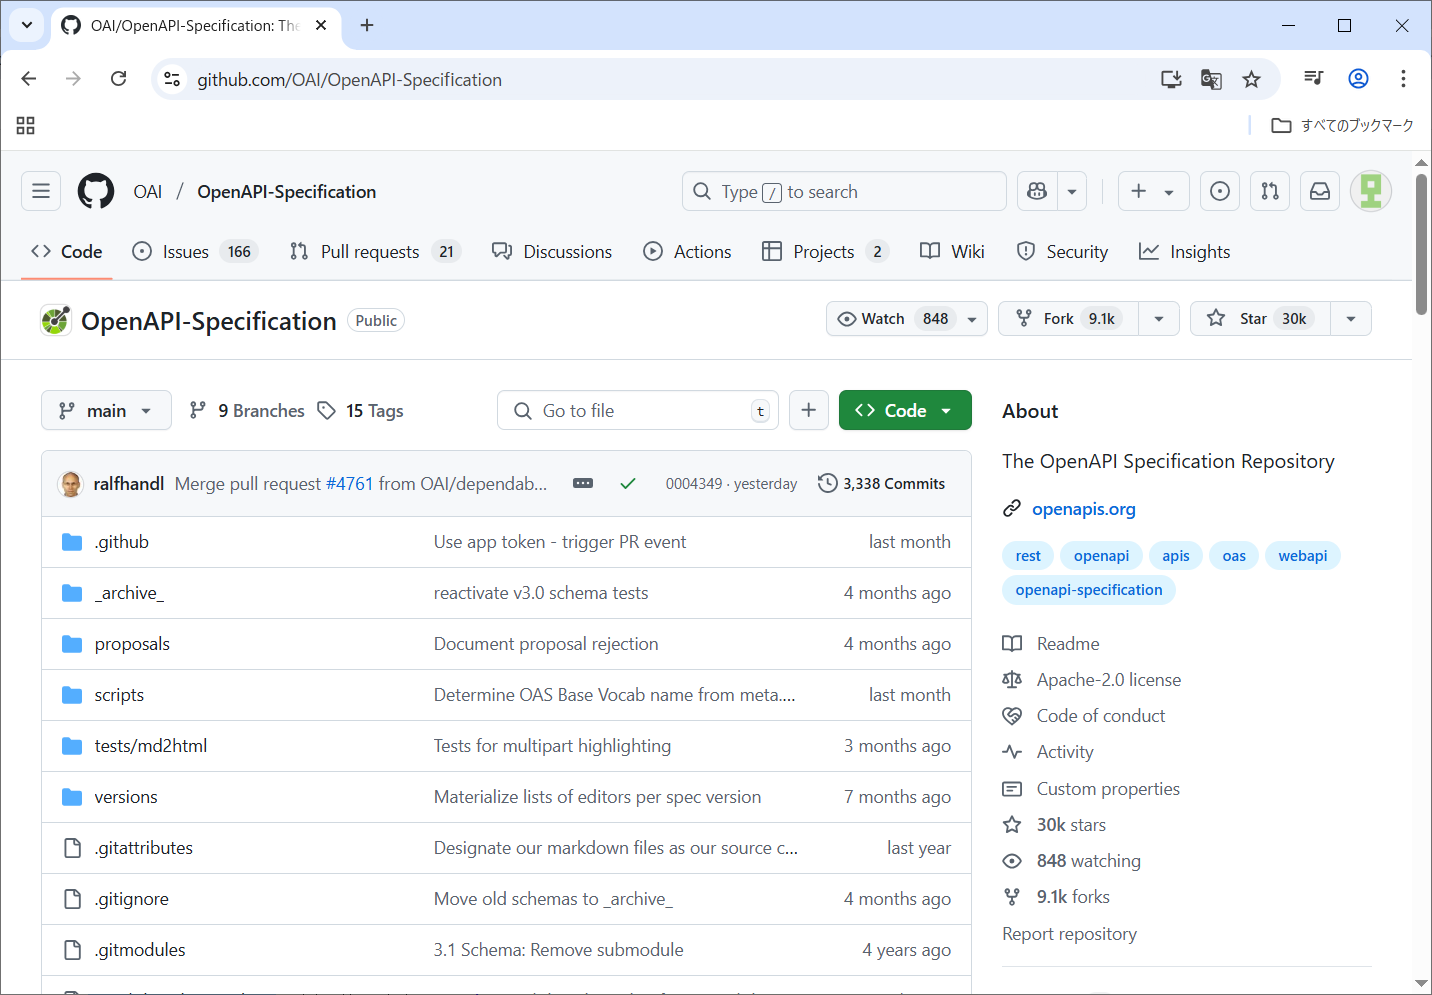The width and height of the screenshot is (1432, 995).
Task: Open your pull requests icon in header
Action: [x=1270, y=191]
